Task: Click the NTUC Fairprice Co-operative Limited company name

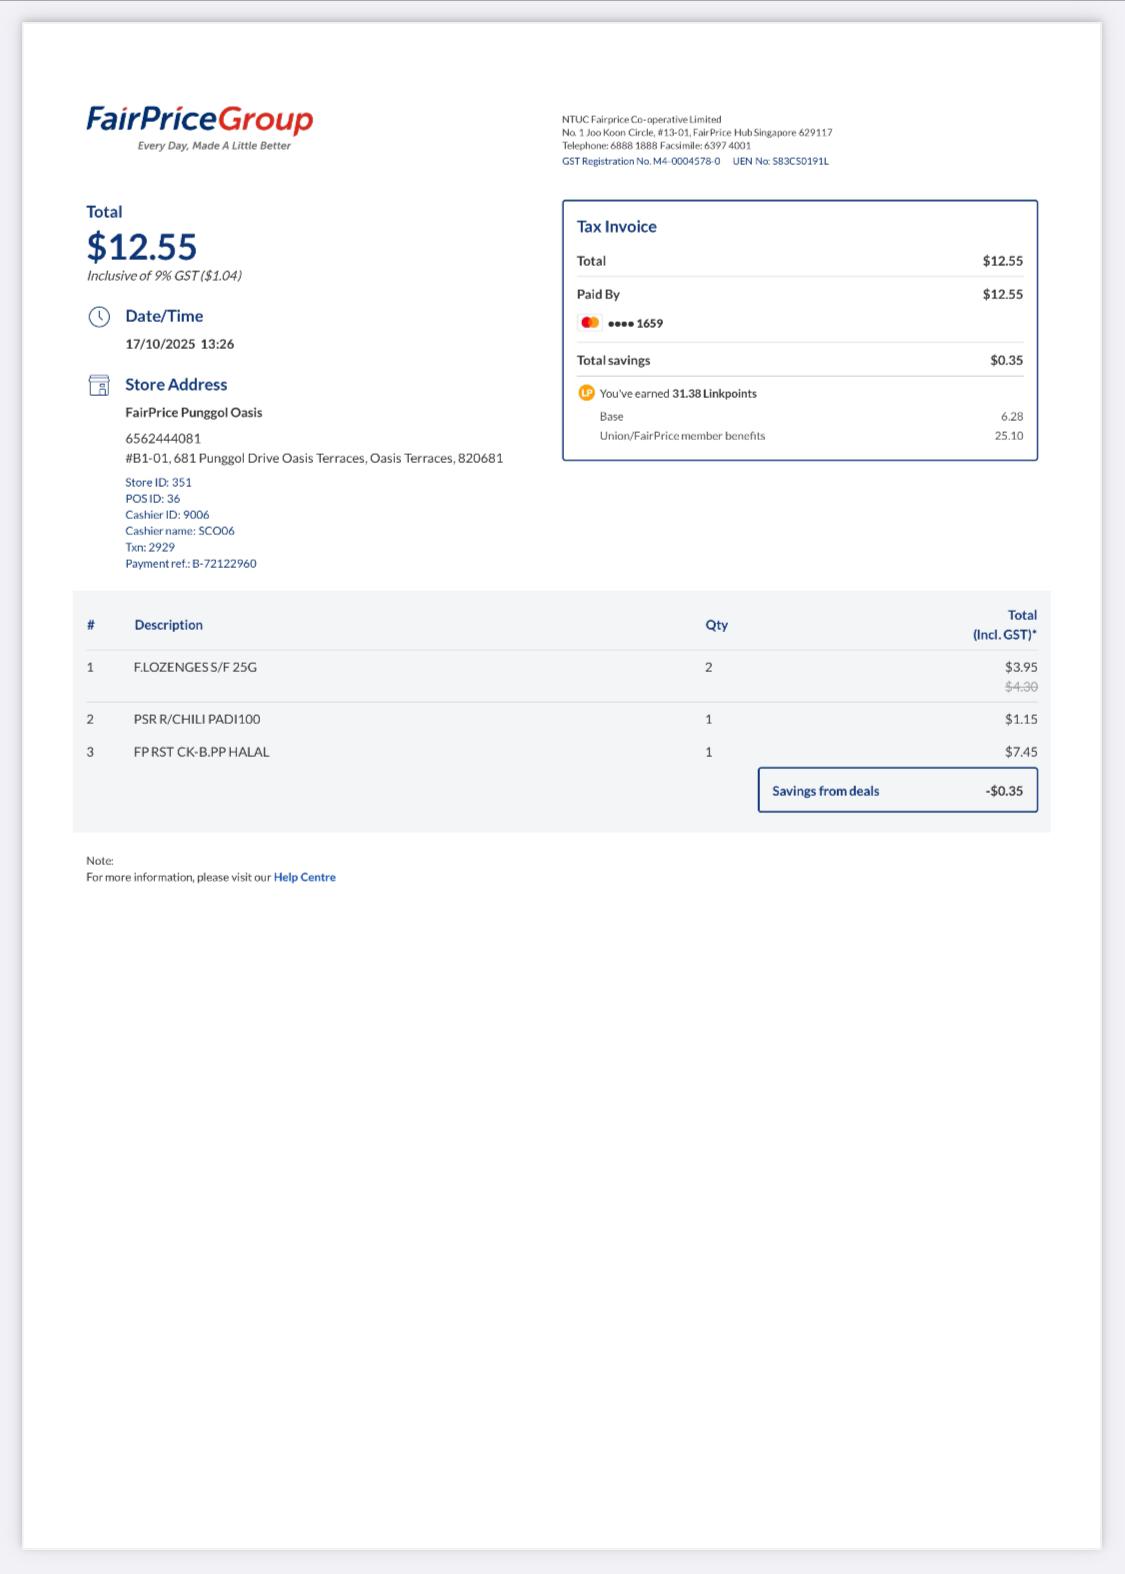Action: [x=642, y=119]
